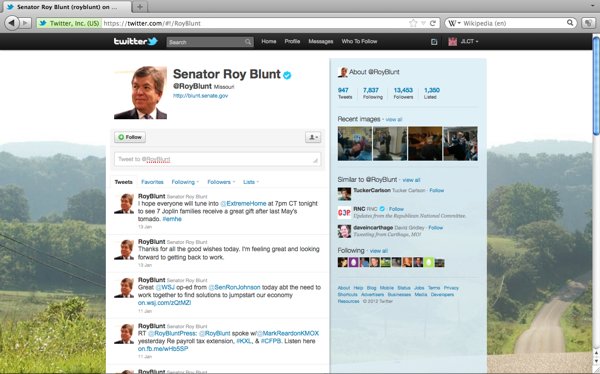This screenshot has height=374, width=600.
Task: Click the Twitter search magnifier icon
Action: click(x=248, y=42)
